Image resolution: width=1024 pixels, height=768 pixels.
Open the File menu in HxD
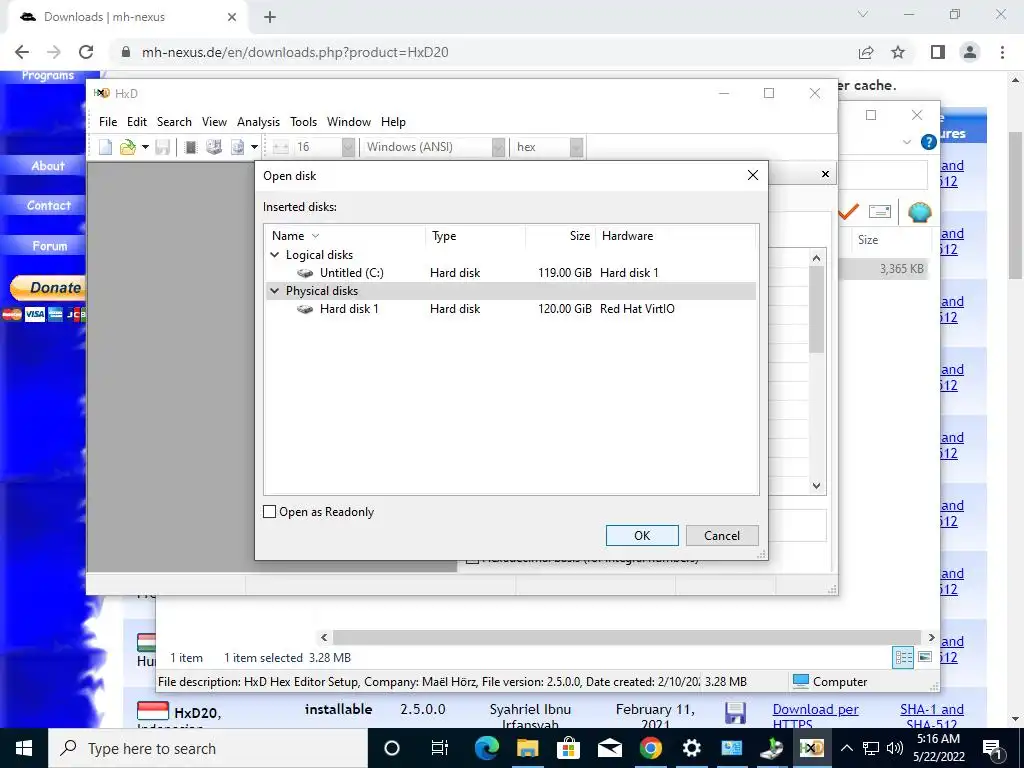(x=108, y=121)
